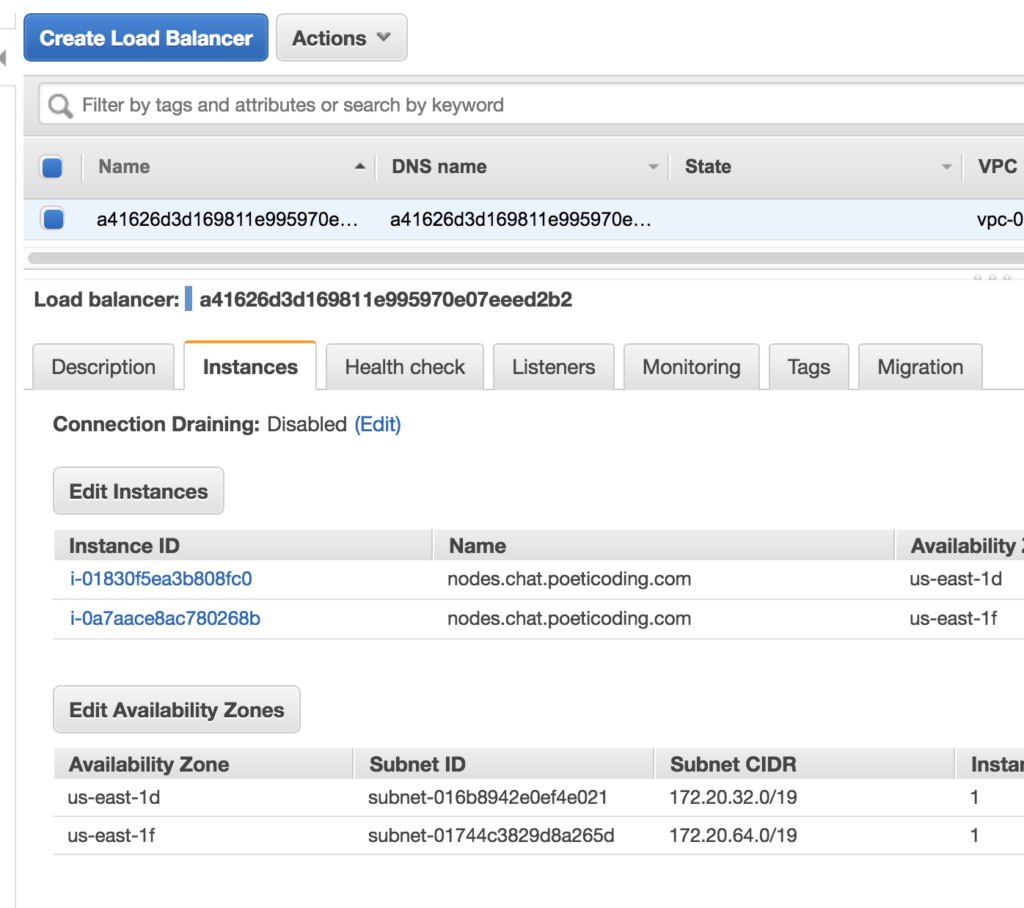1024x908 pixels.
Task: Click the search magnifier icon
Action: [x=60, y=105]
